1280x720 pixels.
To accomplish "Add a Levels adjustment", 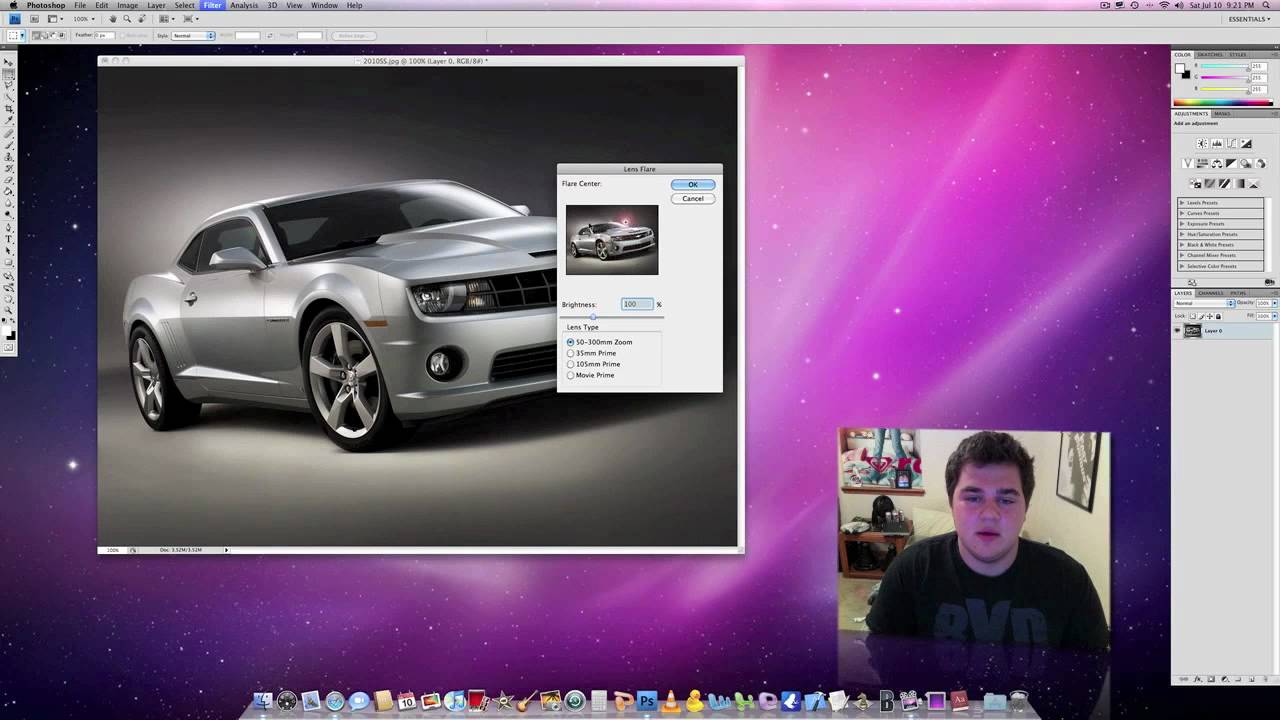I will 1217,143.
